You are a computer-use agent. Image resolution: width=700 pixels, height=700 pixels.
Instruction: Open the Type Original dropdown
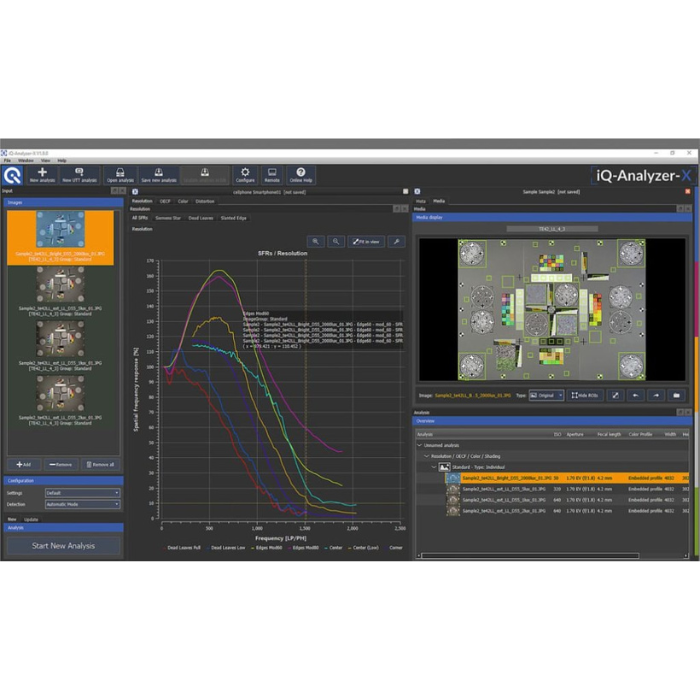click(x=546, y=396)
